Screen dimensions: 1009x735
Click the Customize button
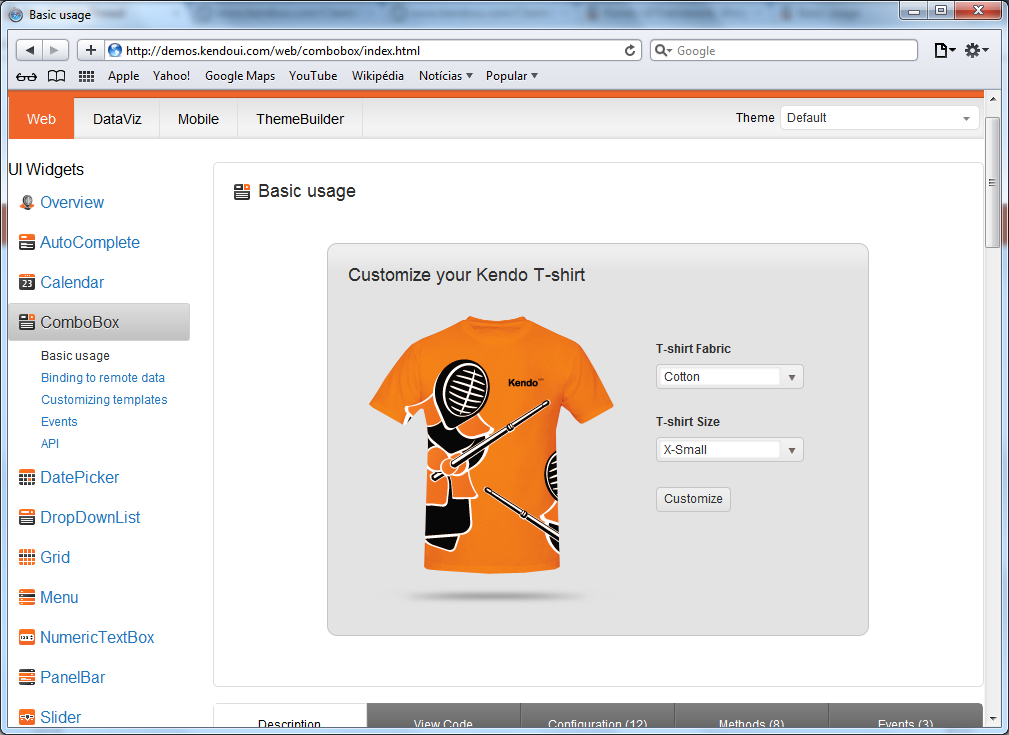tap(693, 499)
